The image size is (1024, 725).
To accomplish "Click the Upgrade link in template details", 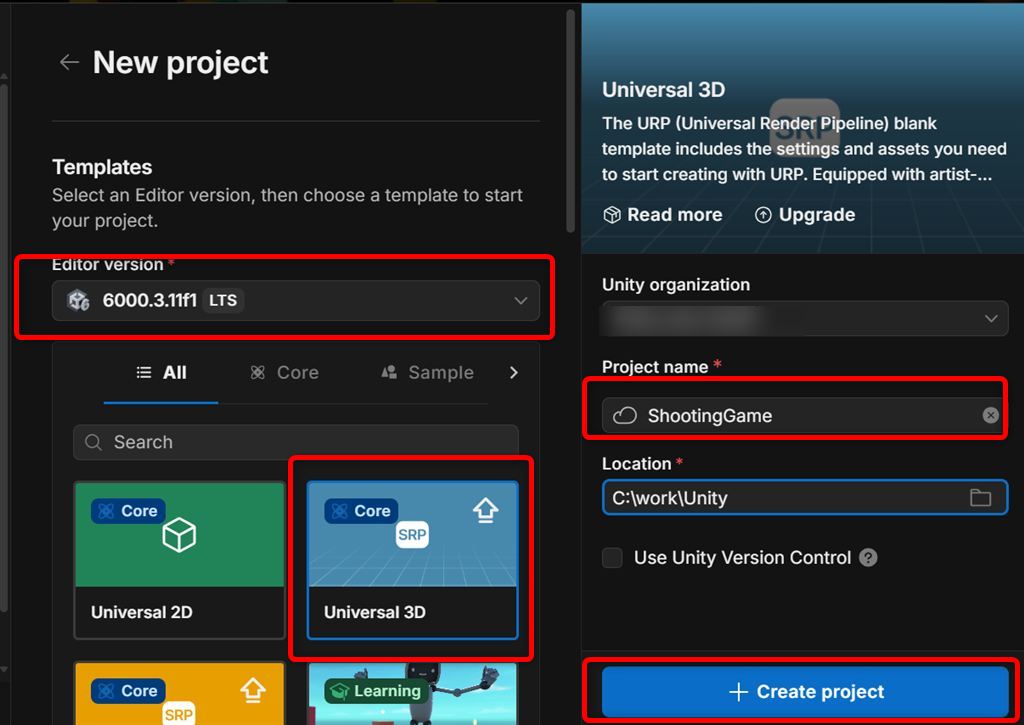I will pyautogui.click(x=805, y=215).
